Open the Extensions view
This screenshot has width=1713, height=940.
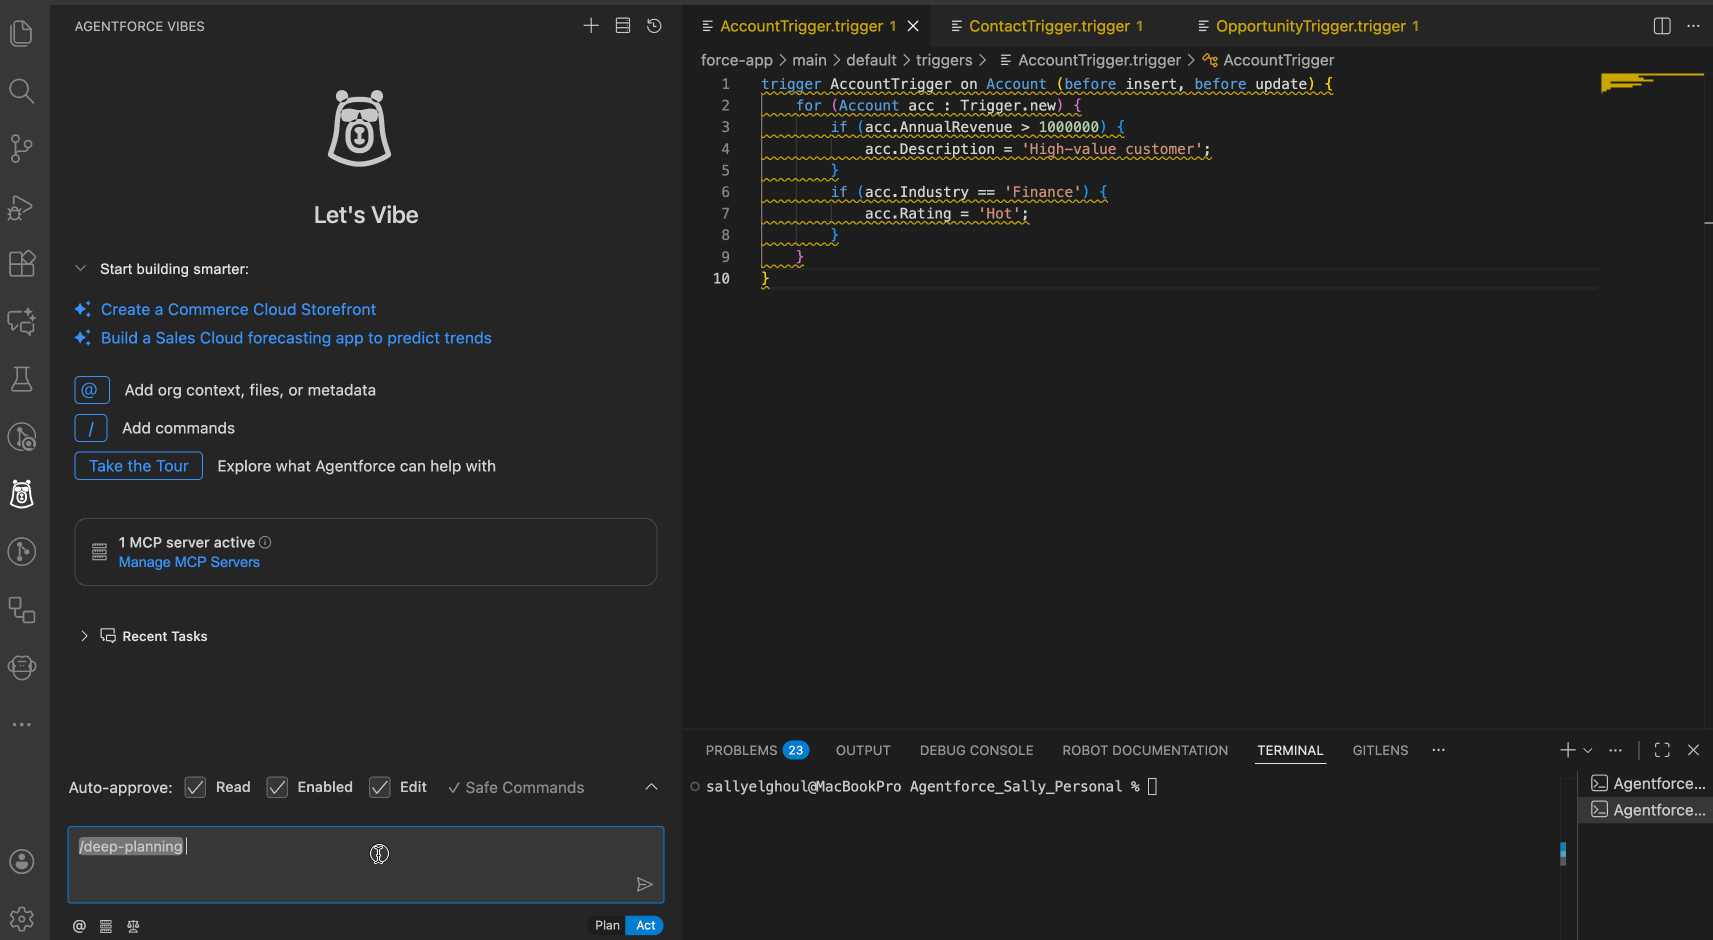pyautogui.click(x=22, y=263)
